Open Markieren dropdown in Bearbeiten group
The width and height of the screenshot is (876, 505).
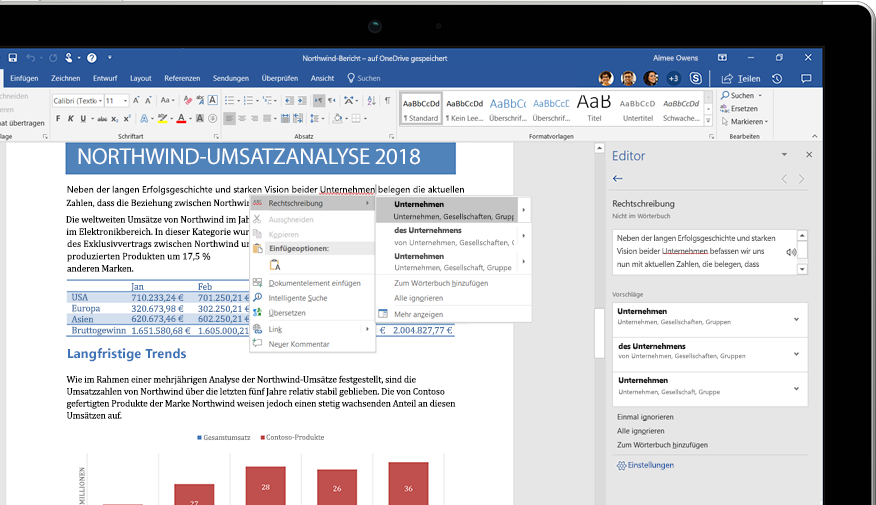744,122
